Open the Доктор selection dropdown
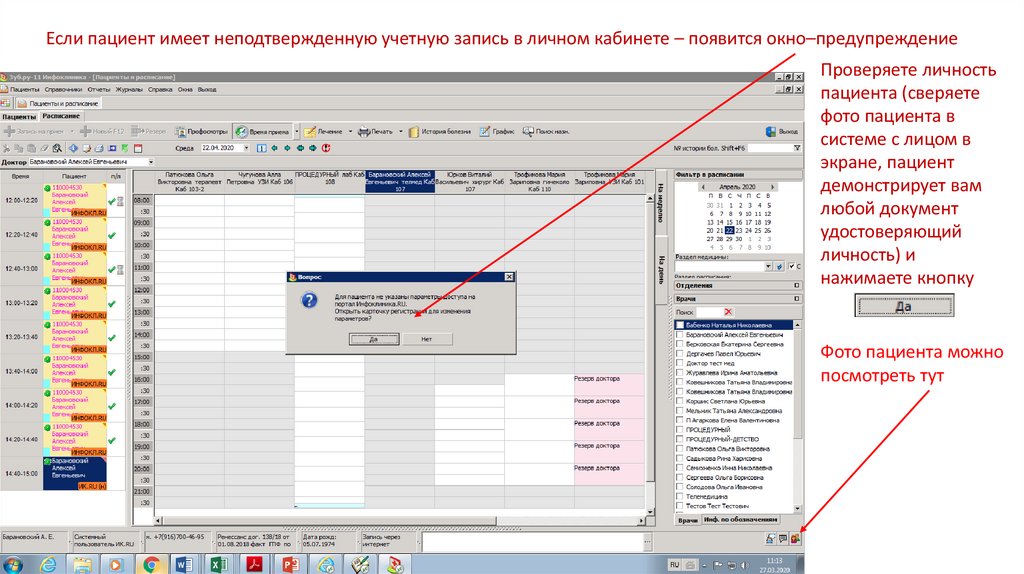Viewport: 1024px width, 574px height. (x=150, y=161)
